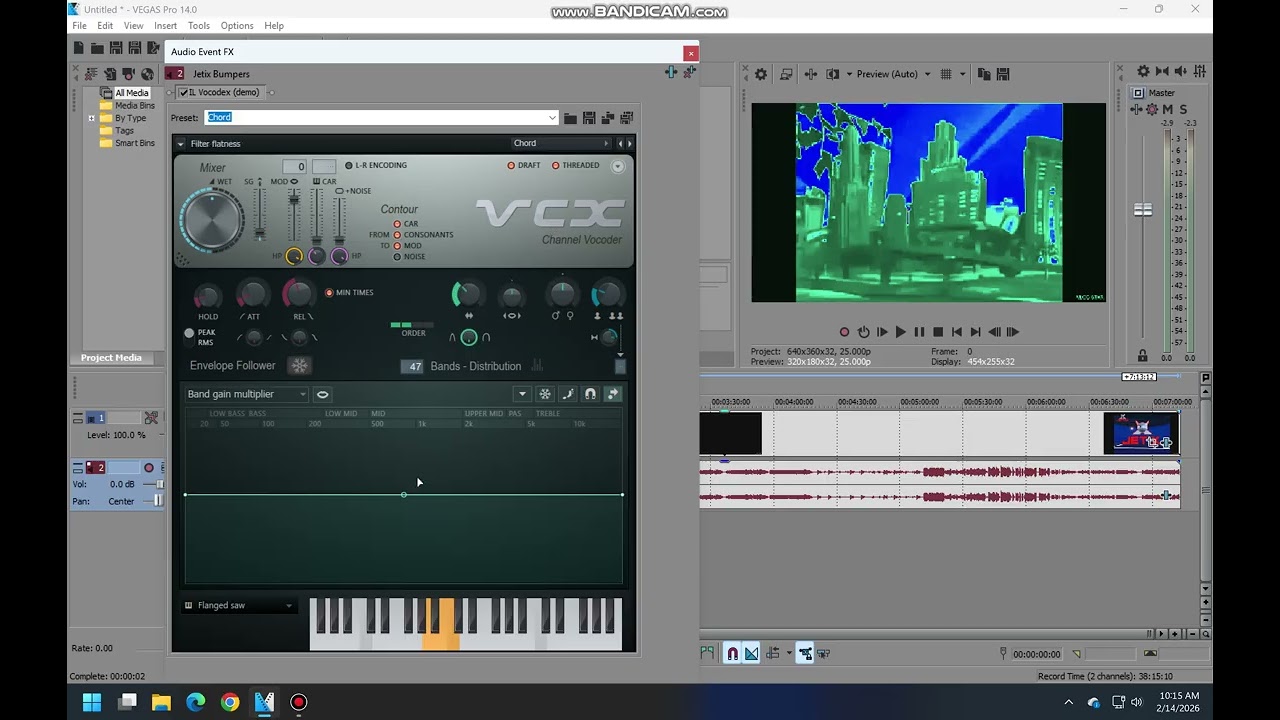Open Microsoft Edge from the taskbar
Image resolution: width=1280 pixels, height=720 pixels.
click(x=195, y=702)
